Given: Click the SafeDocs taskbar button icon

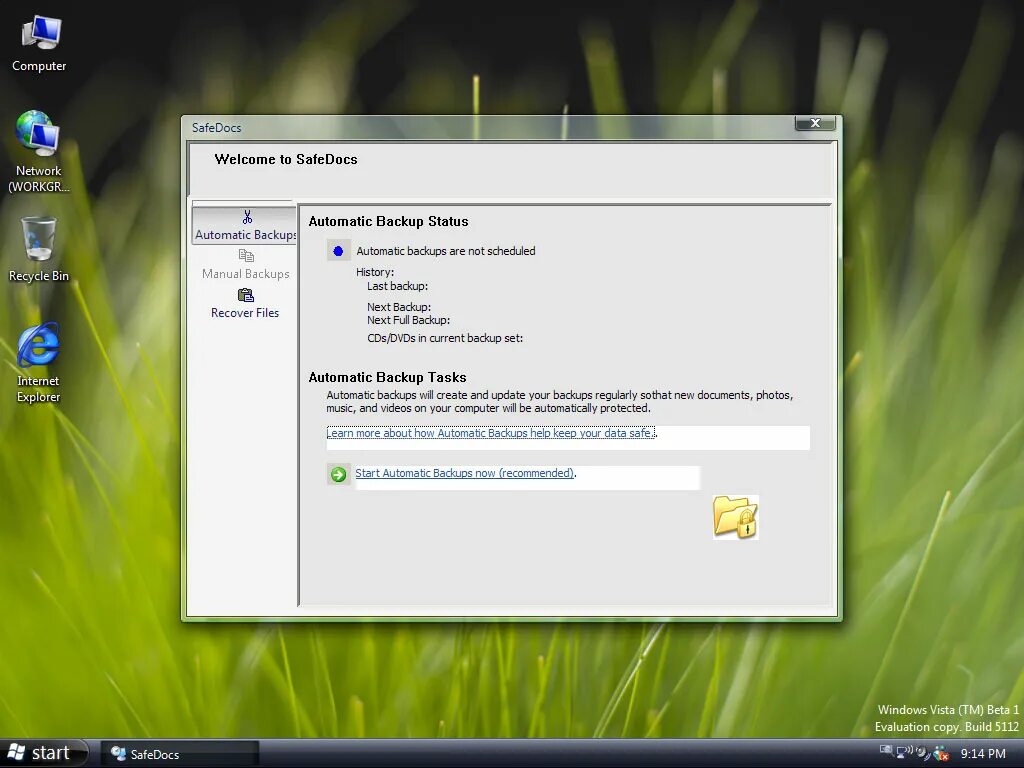Looking at the screenshot, I should coord(118,754).
